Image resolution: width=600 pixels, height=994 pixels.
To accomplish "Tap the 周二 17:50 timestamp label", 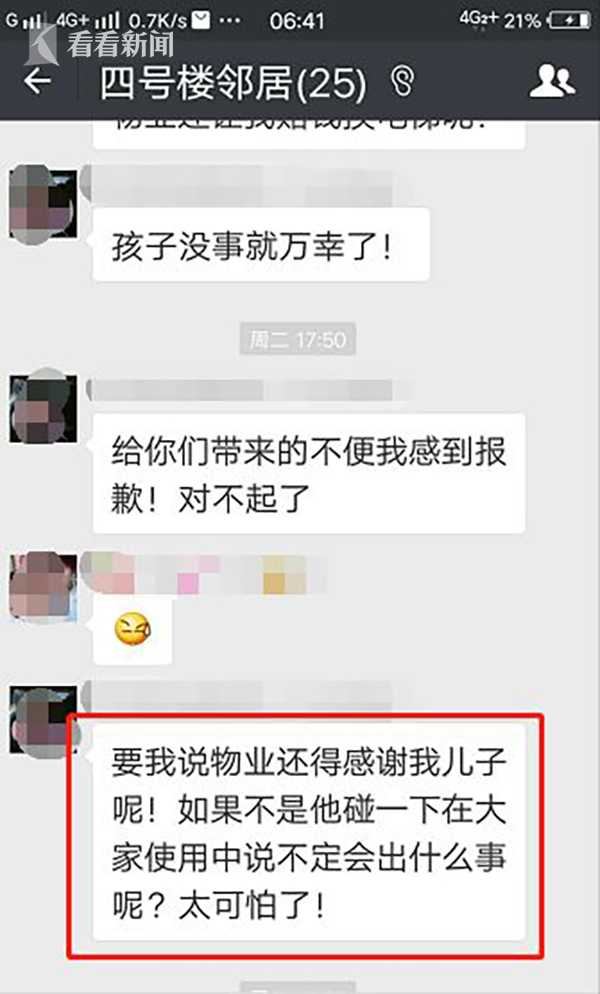I will tap(297, 340).
